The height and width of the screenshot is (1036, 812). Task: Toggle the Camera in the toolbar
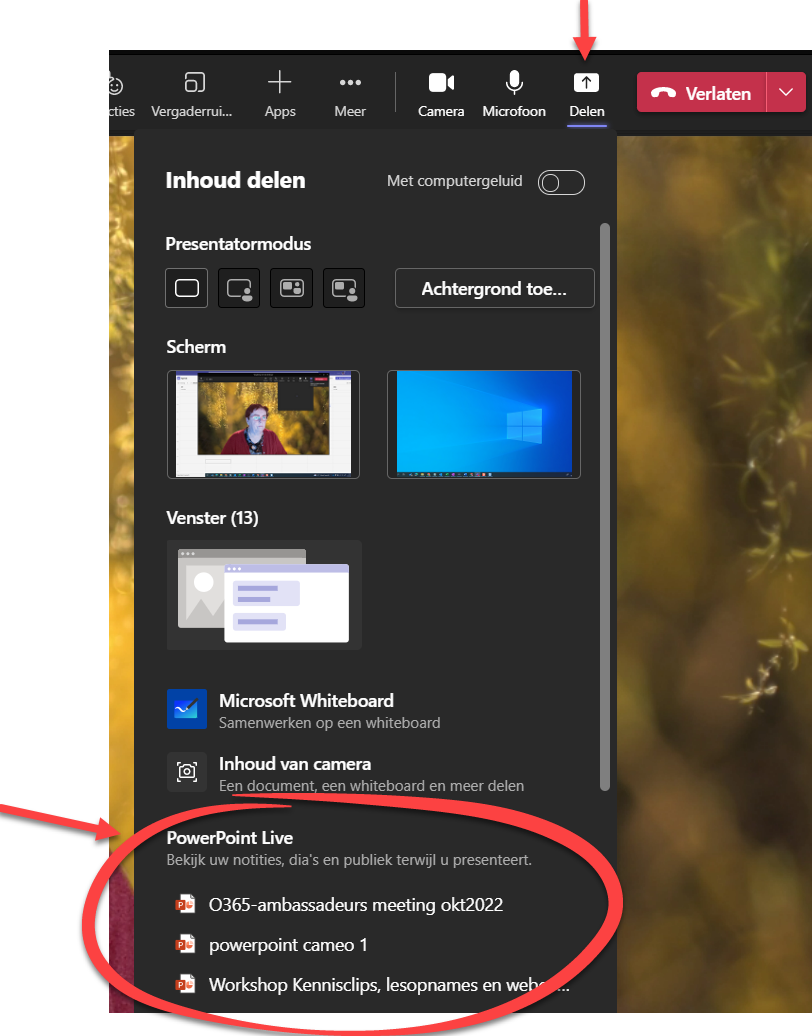tap(441, 94)
